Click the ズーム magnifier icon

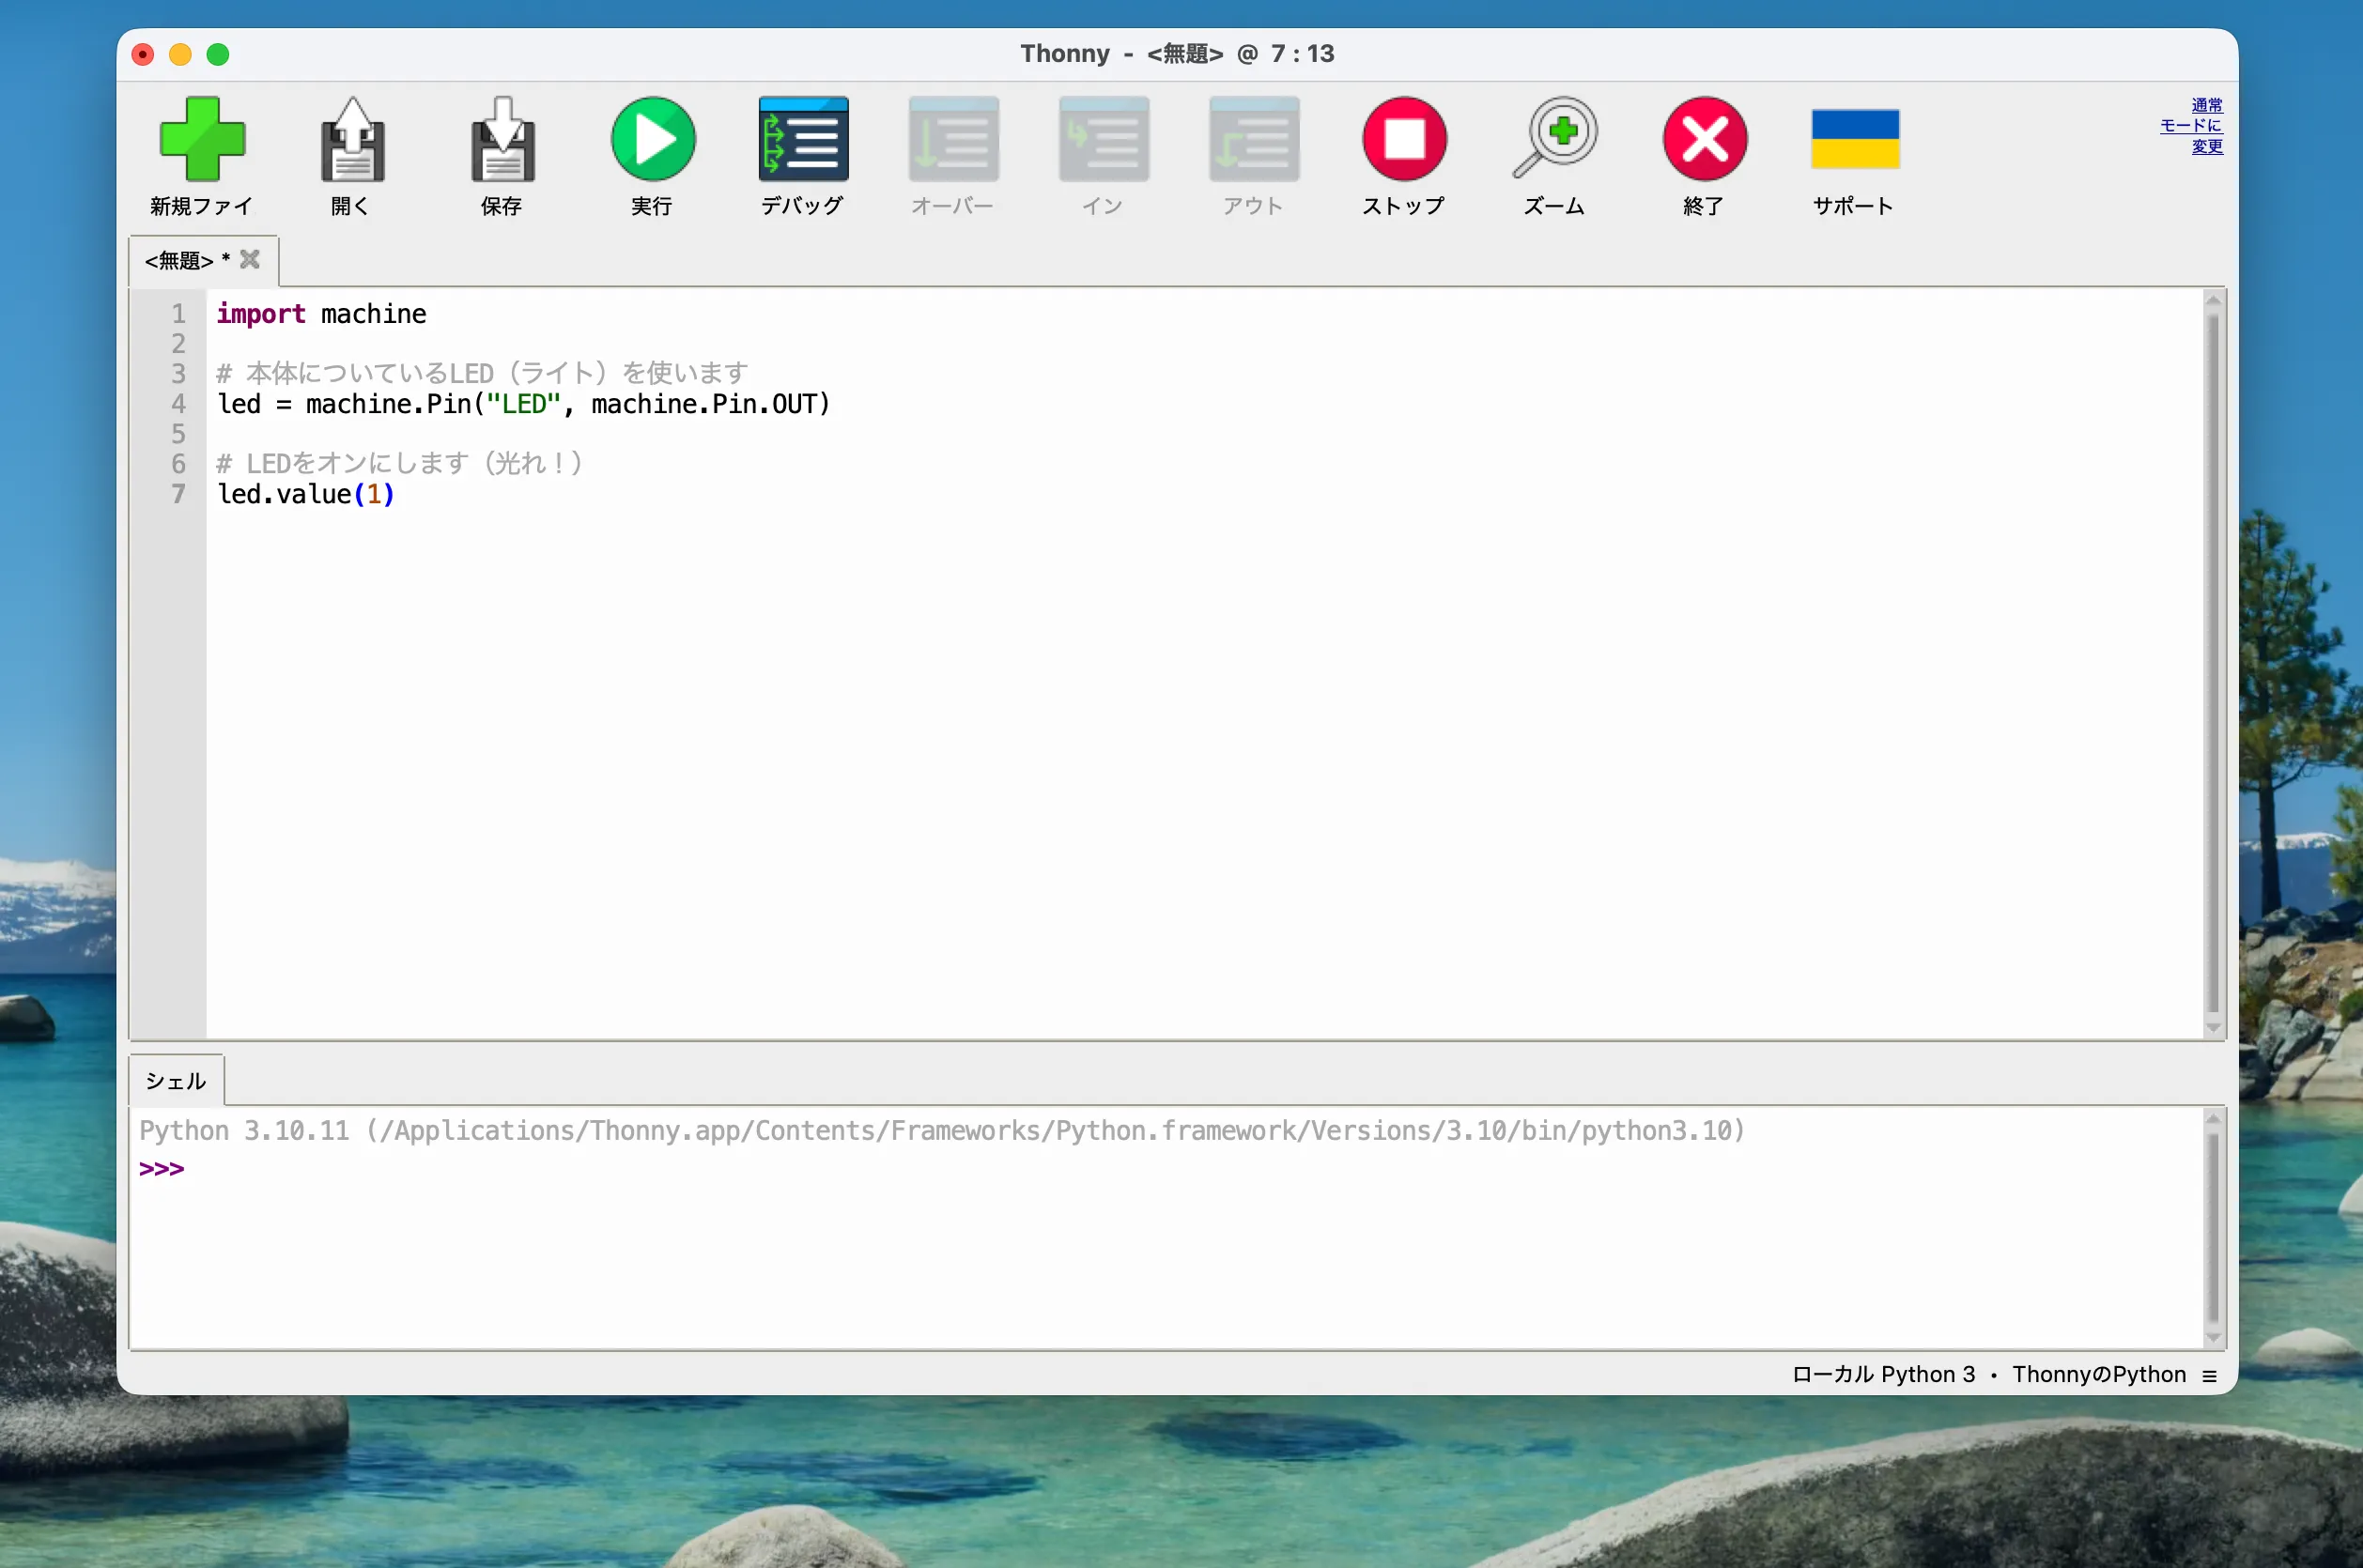click(x=1555, y=140)
